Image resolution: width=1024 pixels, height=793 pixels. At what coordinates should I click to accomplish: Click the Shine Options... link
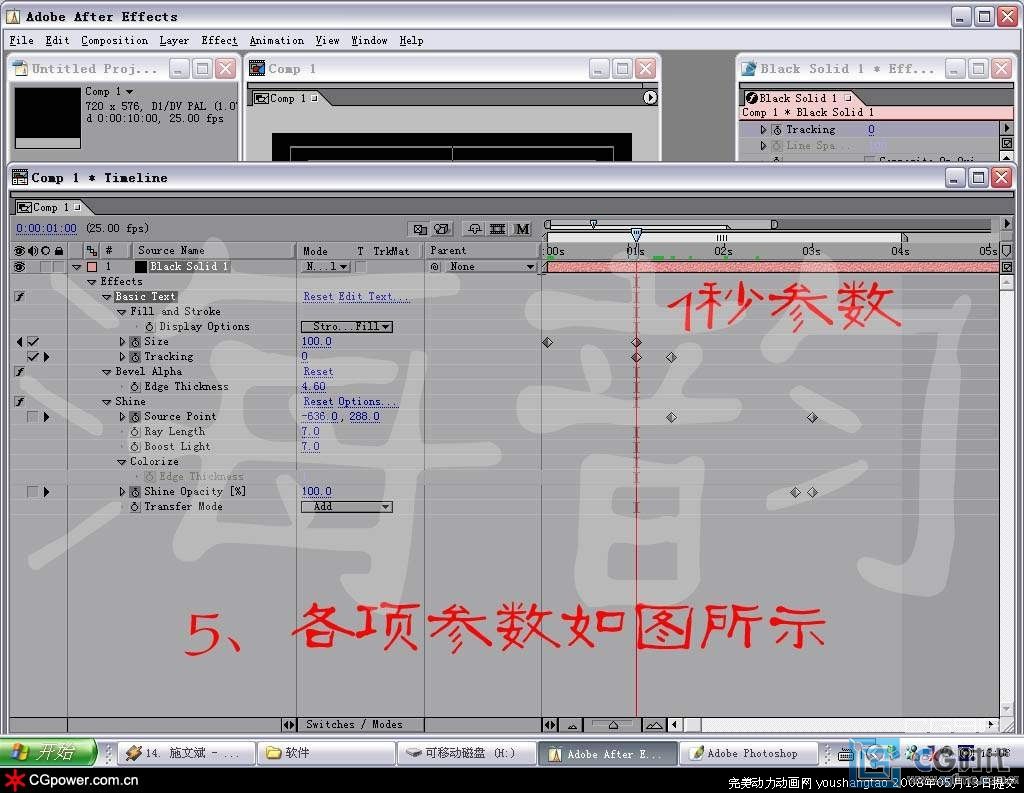[366, 402]
